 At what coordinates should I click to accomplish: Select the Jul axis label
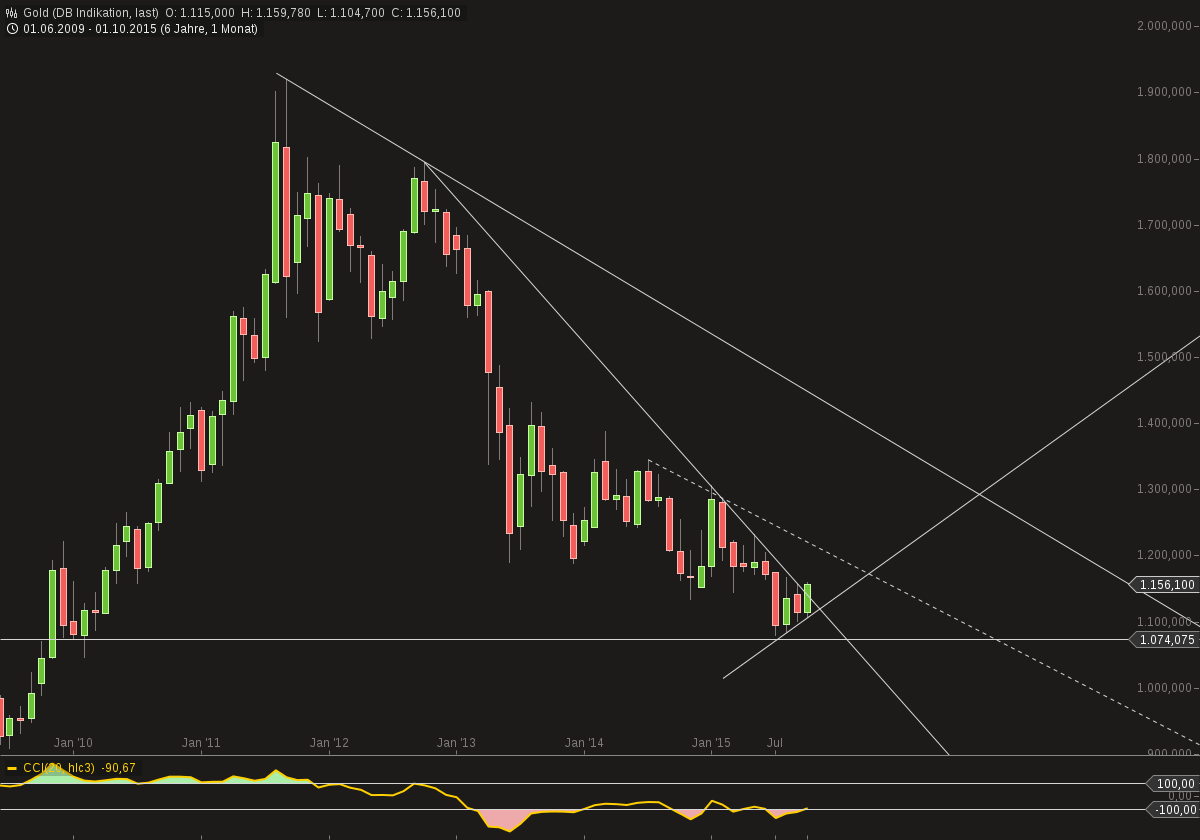(777, 743)
